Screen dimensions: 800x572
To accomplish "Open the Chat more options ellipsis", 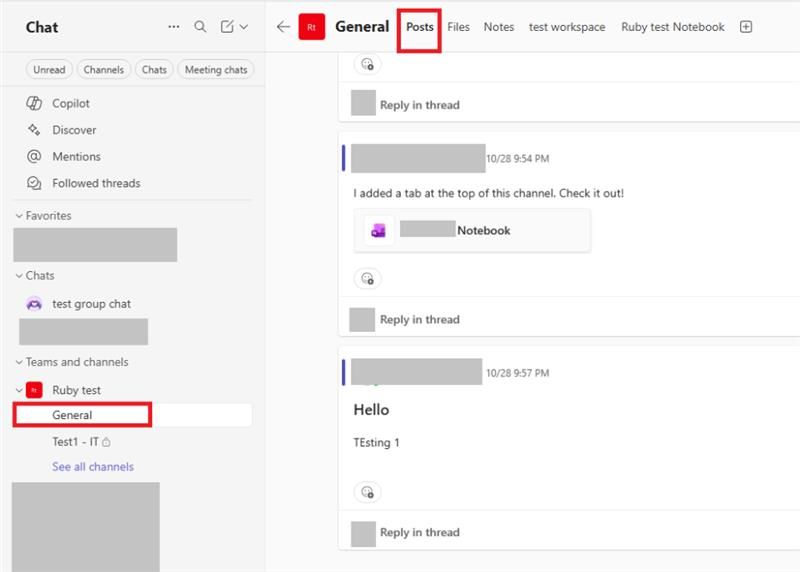I will coord(173,27).
